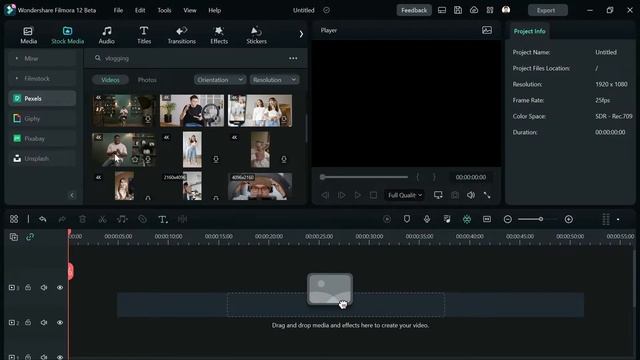Viewport: 640px width, 360px height.
Task: Toggle the timeline link icon
Action: pos(30,237)
